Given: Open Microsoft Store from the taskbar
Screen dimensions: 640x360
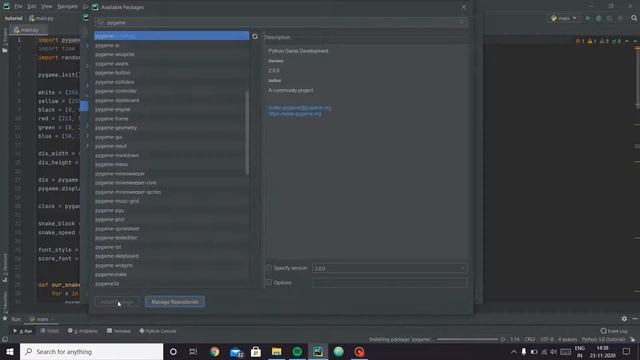Looking at the screenshot, I should (256, 351).
